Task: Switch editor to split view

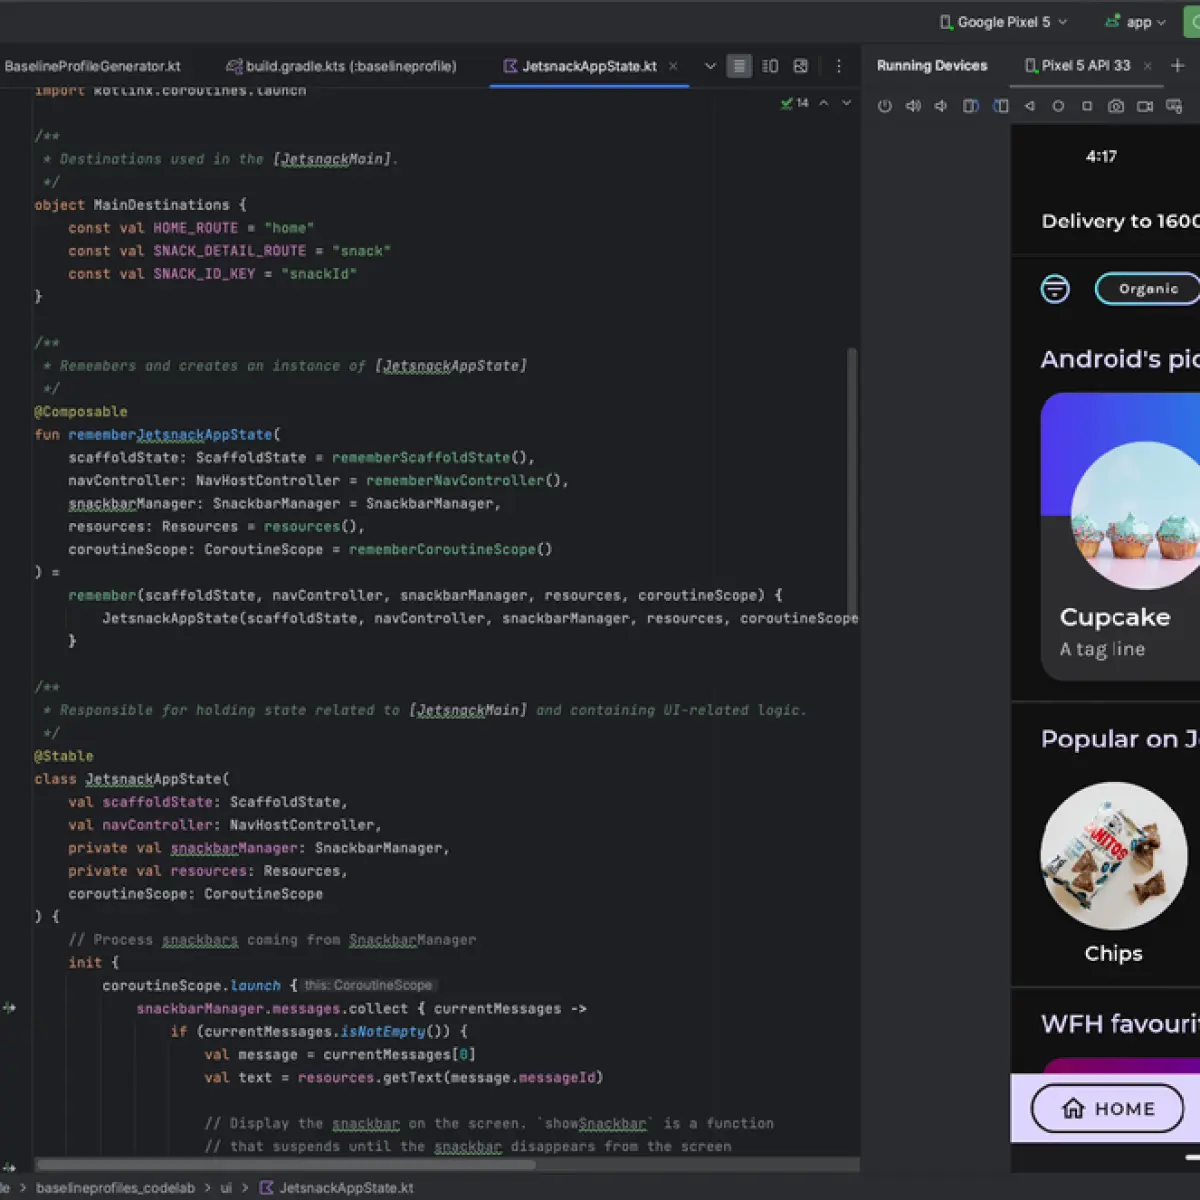Action: [770, 66]
